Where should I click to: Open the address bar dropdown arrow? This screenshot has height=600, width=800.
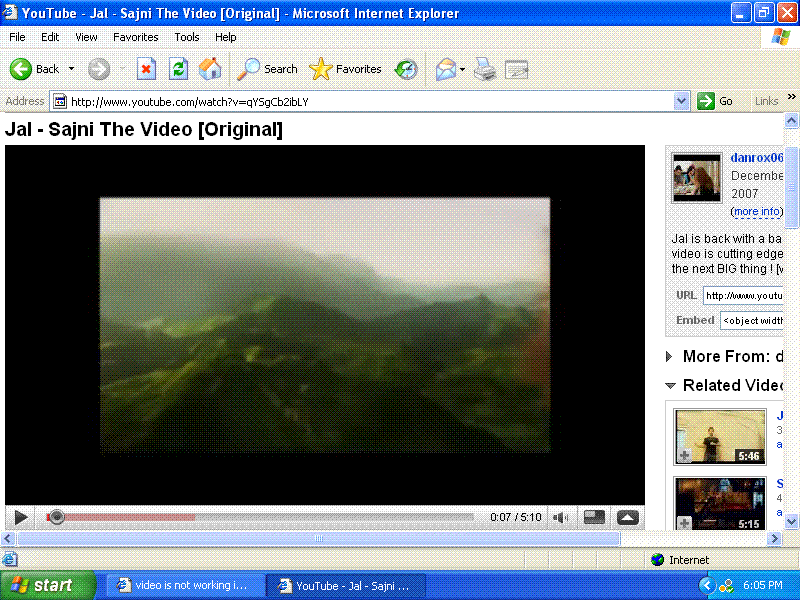point(681,101)
